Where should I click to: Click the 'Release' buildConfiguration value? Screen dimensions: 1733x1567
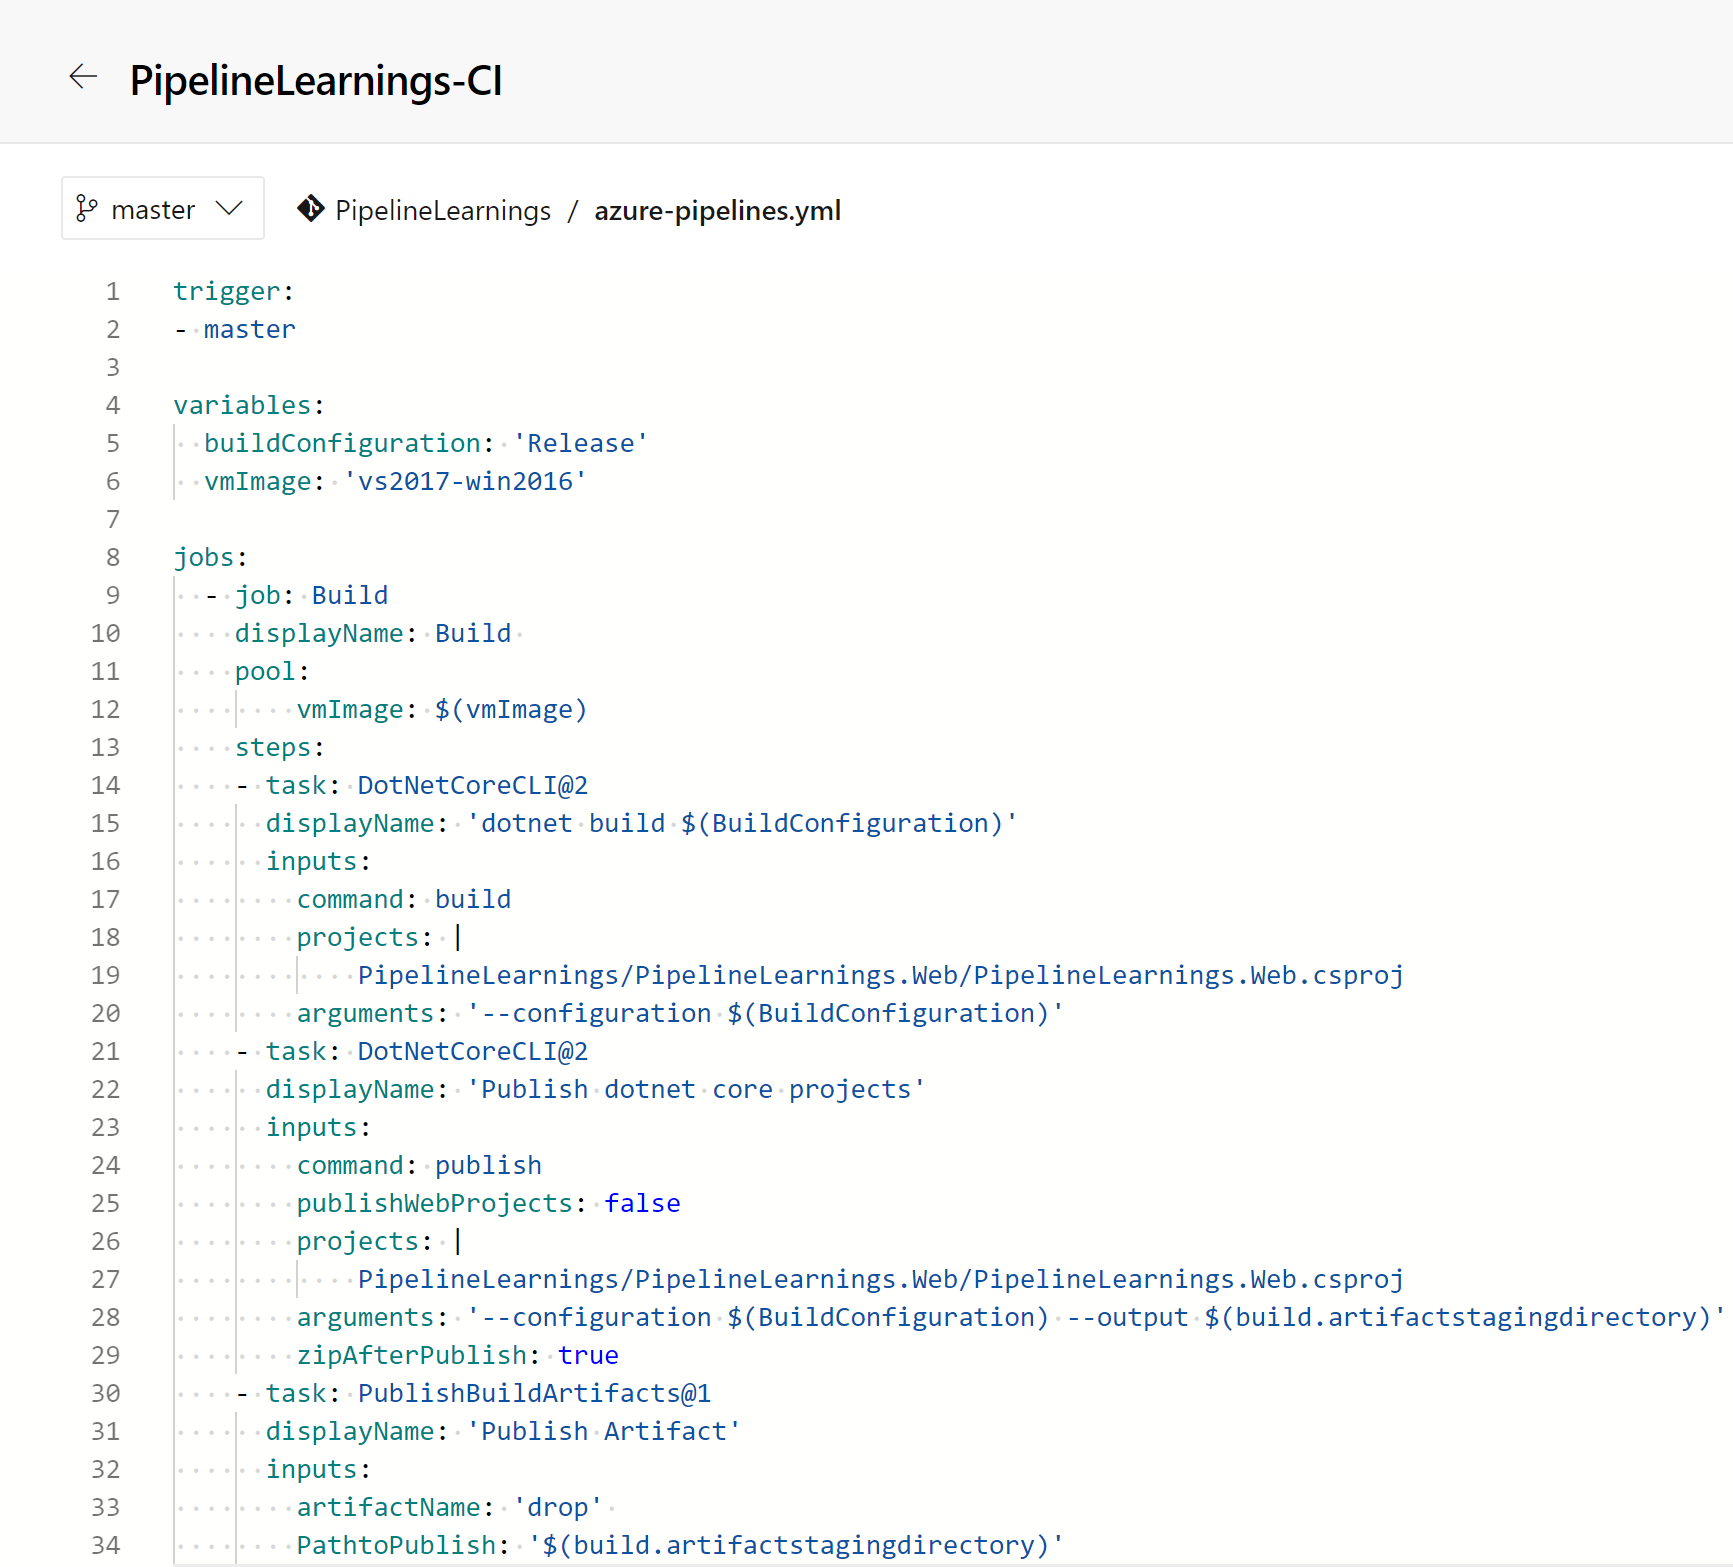(580, 444)
